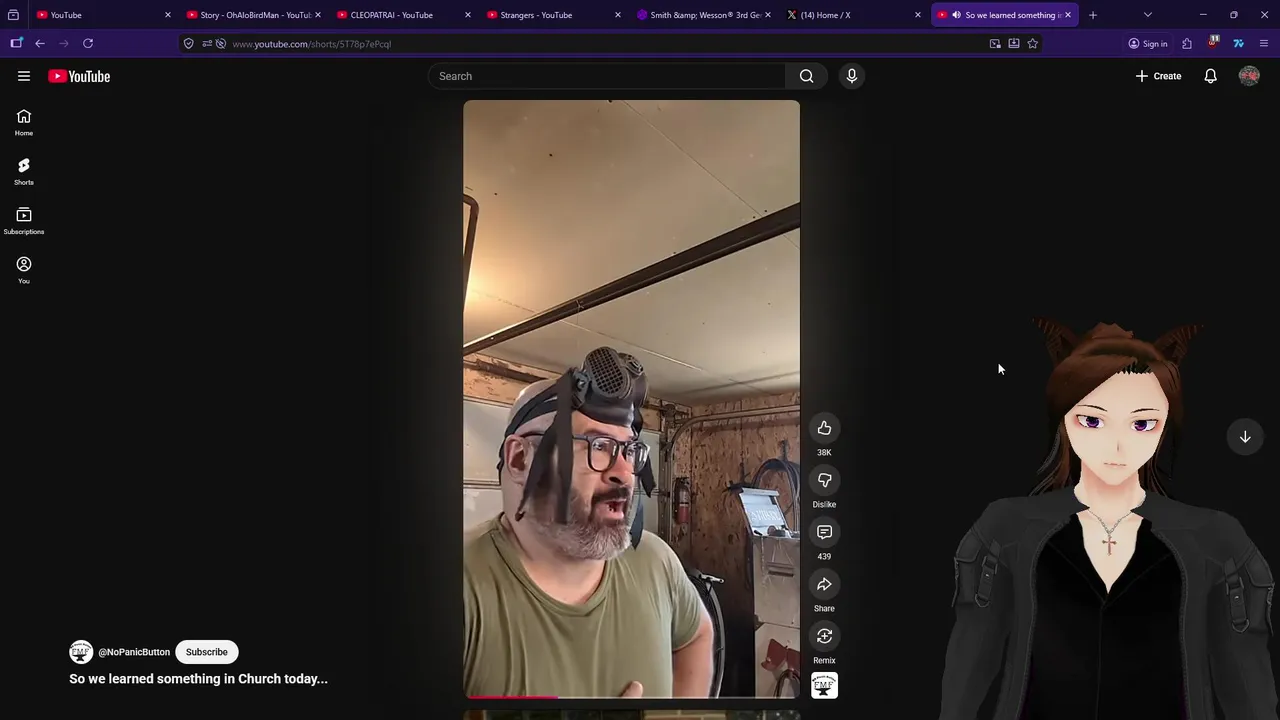Open the YouTube guide hamburger menu
This screenshot has height=720, width=1280.
24,76
